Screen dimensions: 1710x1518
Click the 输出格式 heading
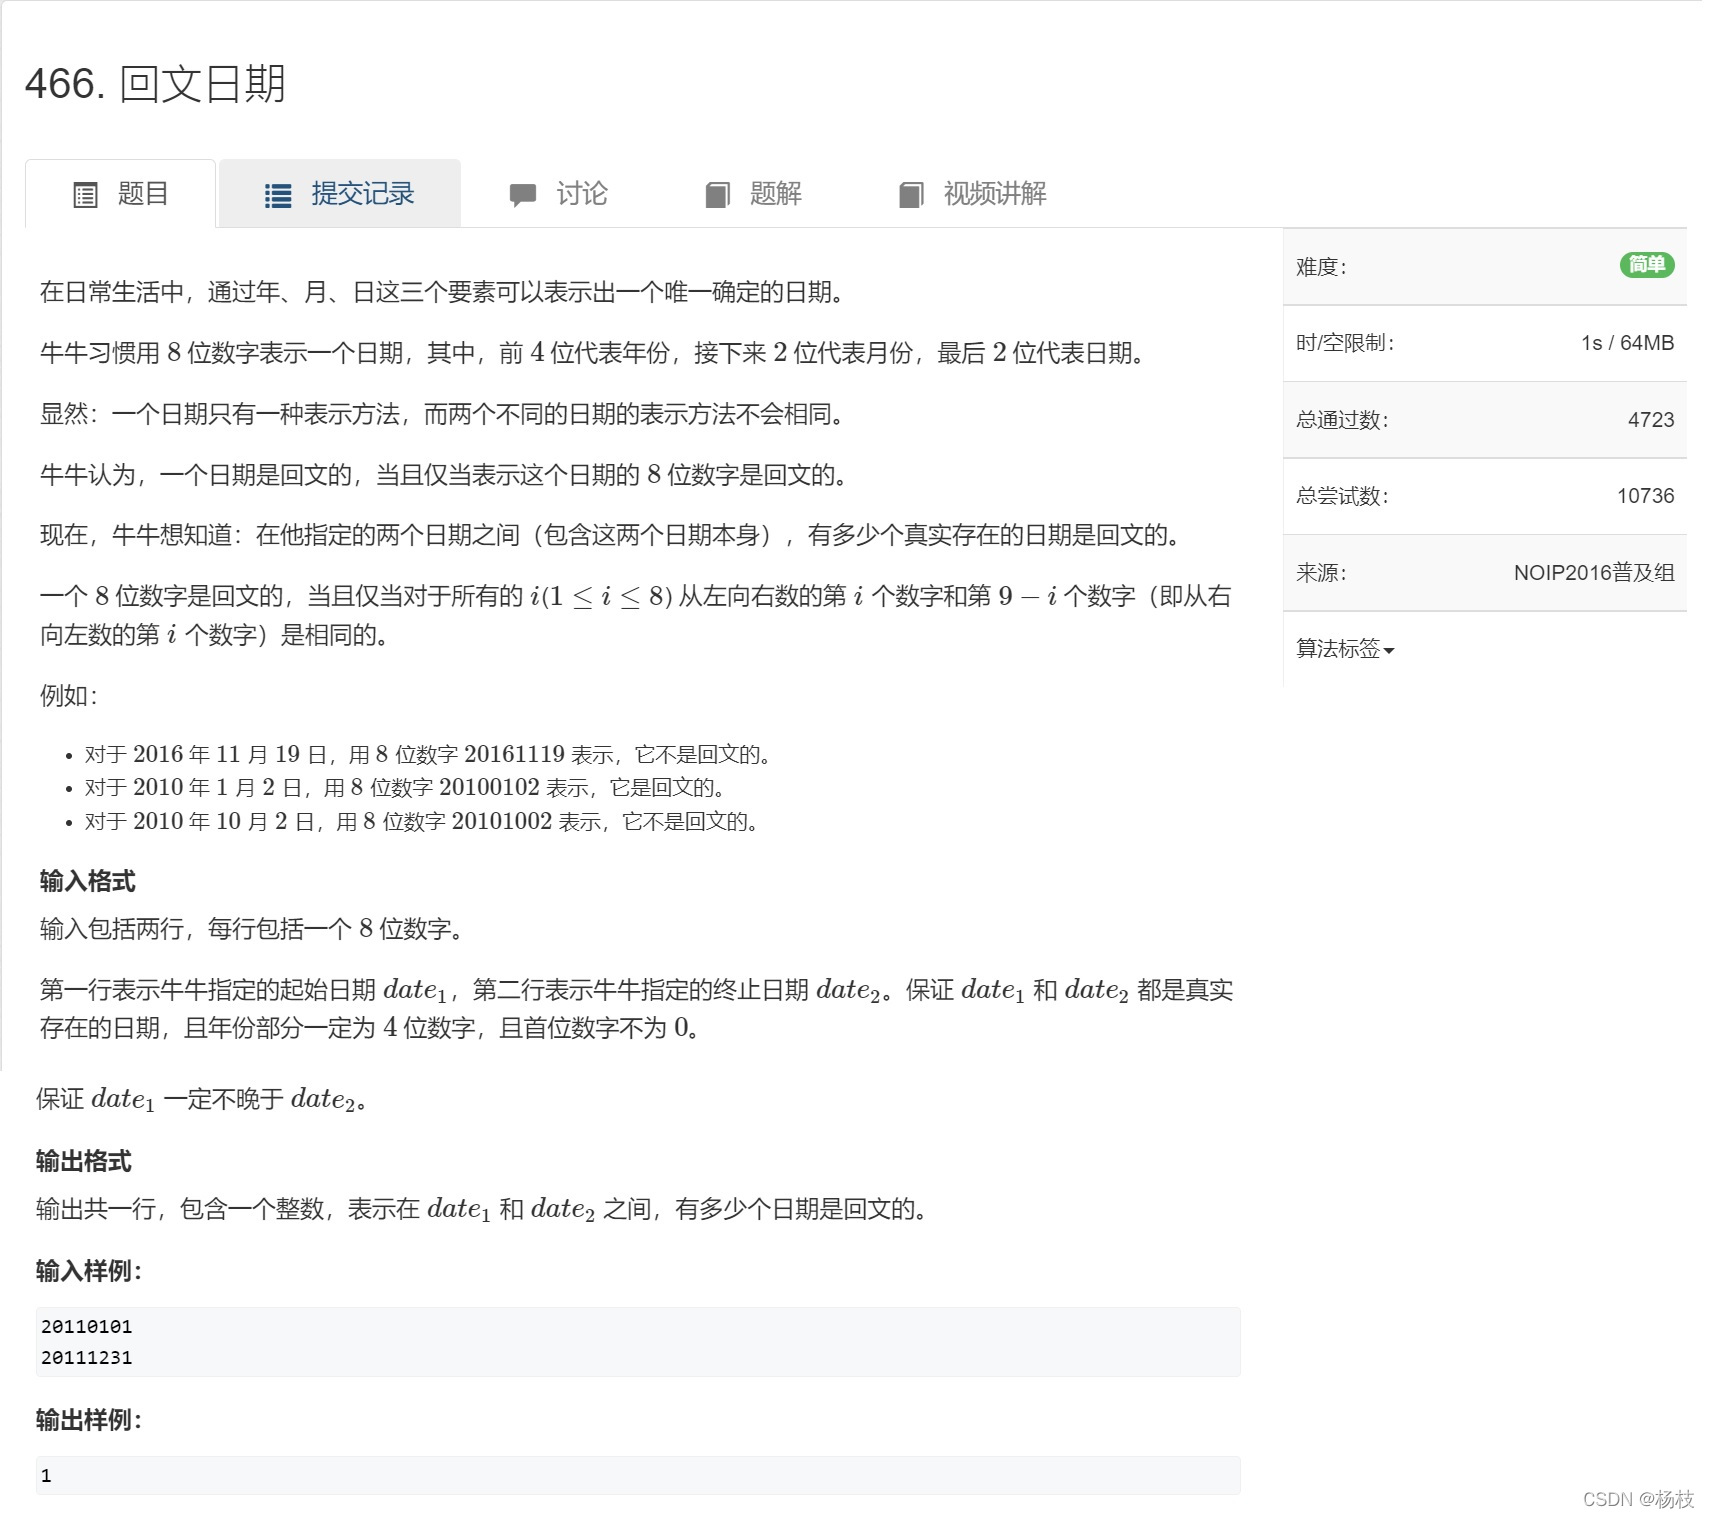click(x=83, y=1161)
